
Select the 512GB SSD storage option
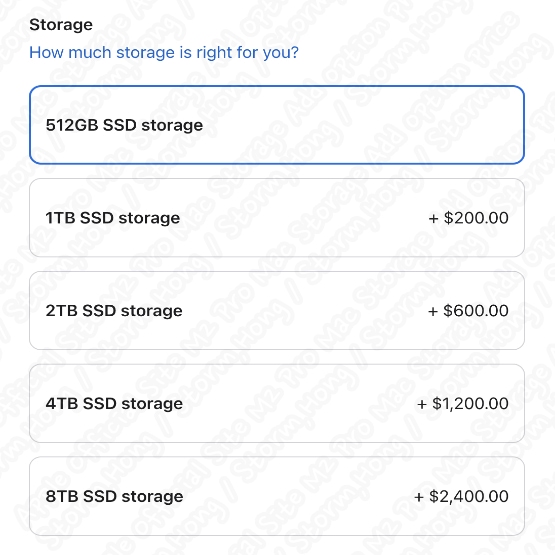277,125
